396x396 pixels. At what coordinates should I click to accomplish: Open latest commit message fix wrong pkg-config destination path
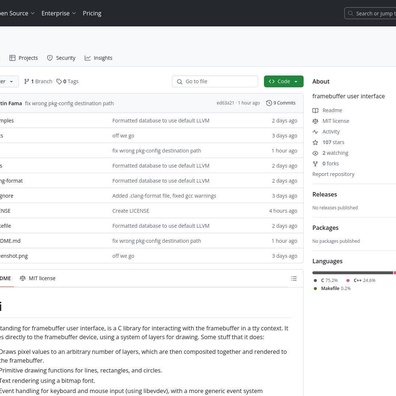[69, 103]
